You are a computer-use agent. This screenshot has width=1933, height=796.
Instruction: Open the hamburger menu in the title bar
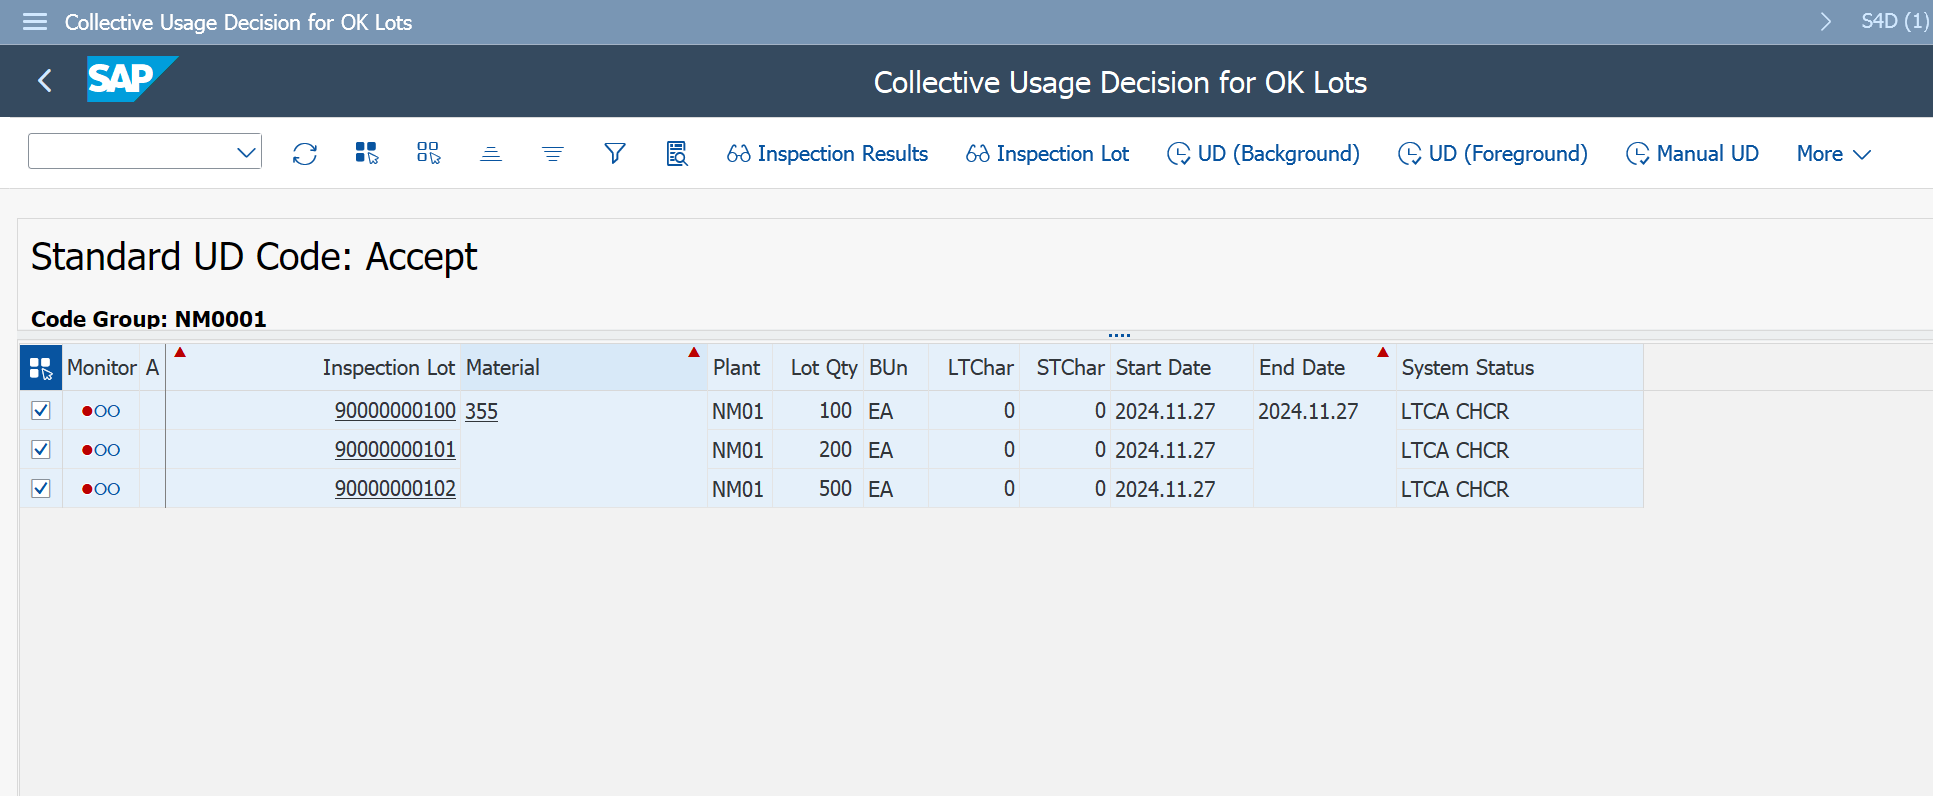tap(35, 22)
